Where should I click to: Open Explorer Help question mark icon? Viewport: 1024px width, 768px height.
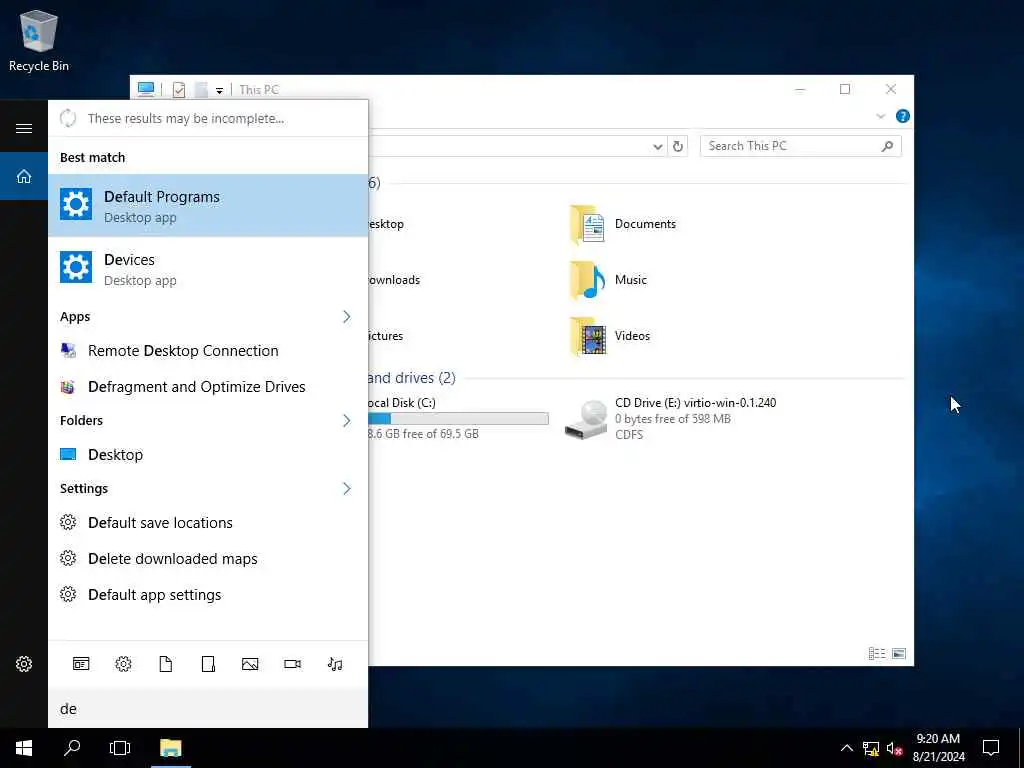903,116
